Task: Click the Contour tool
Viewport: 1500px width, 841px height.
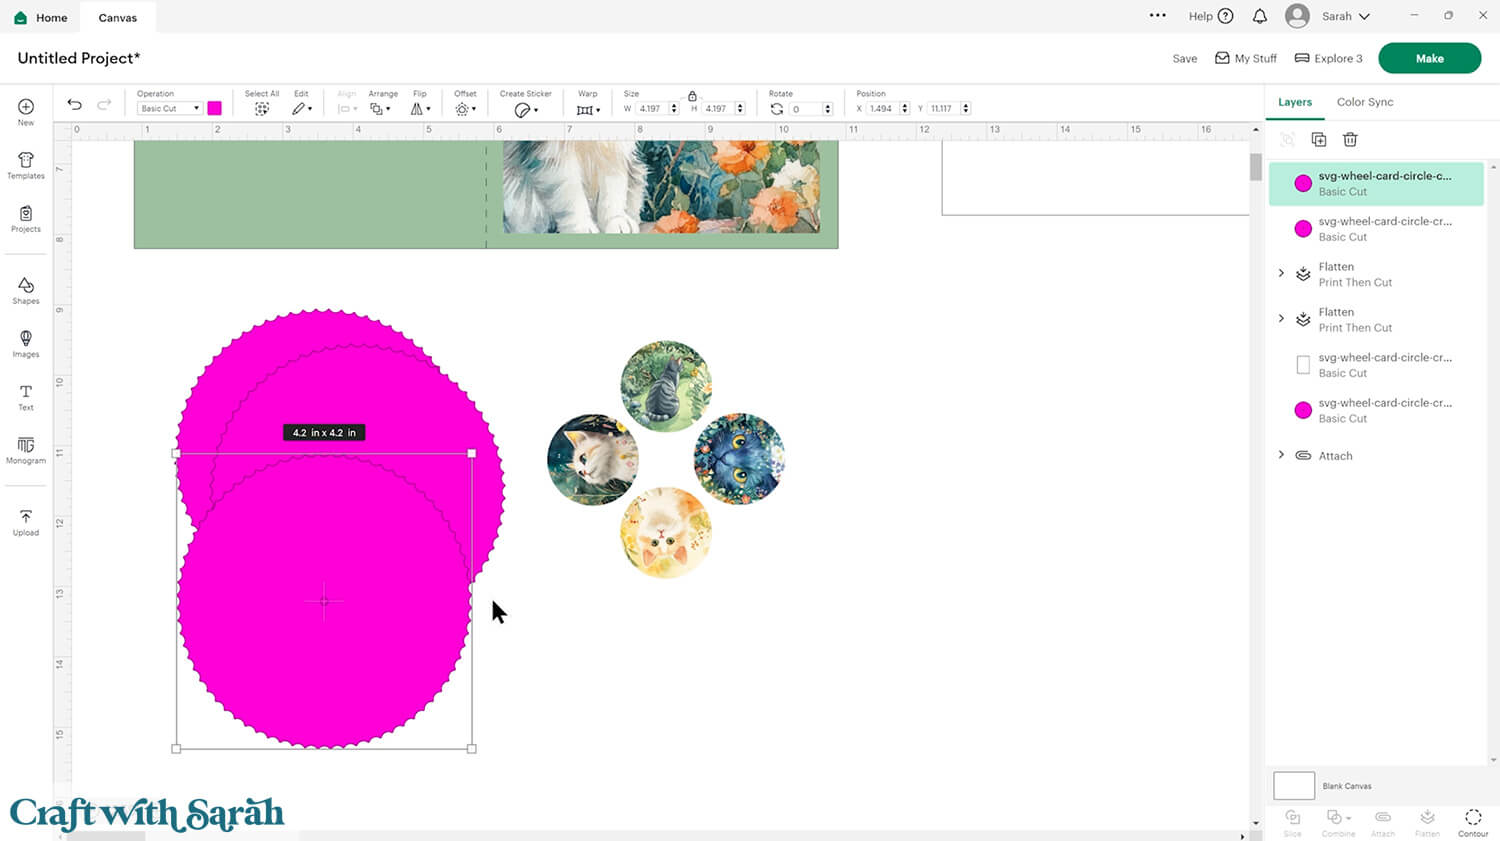Action: pyautogui.click(x=1473, y=822)
